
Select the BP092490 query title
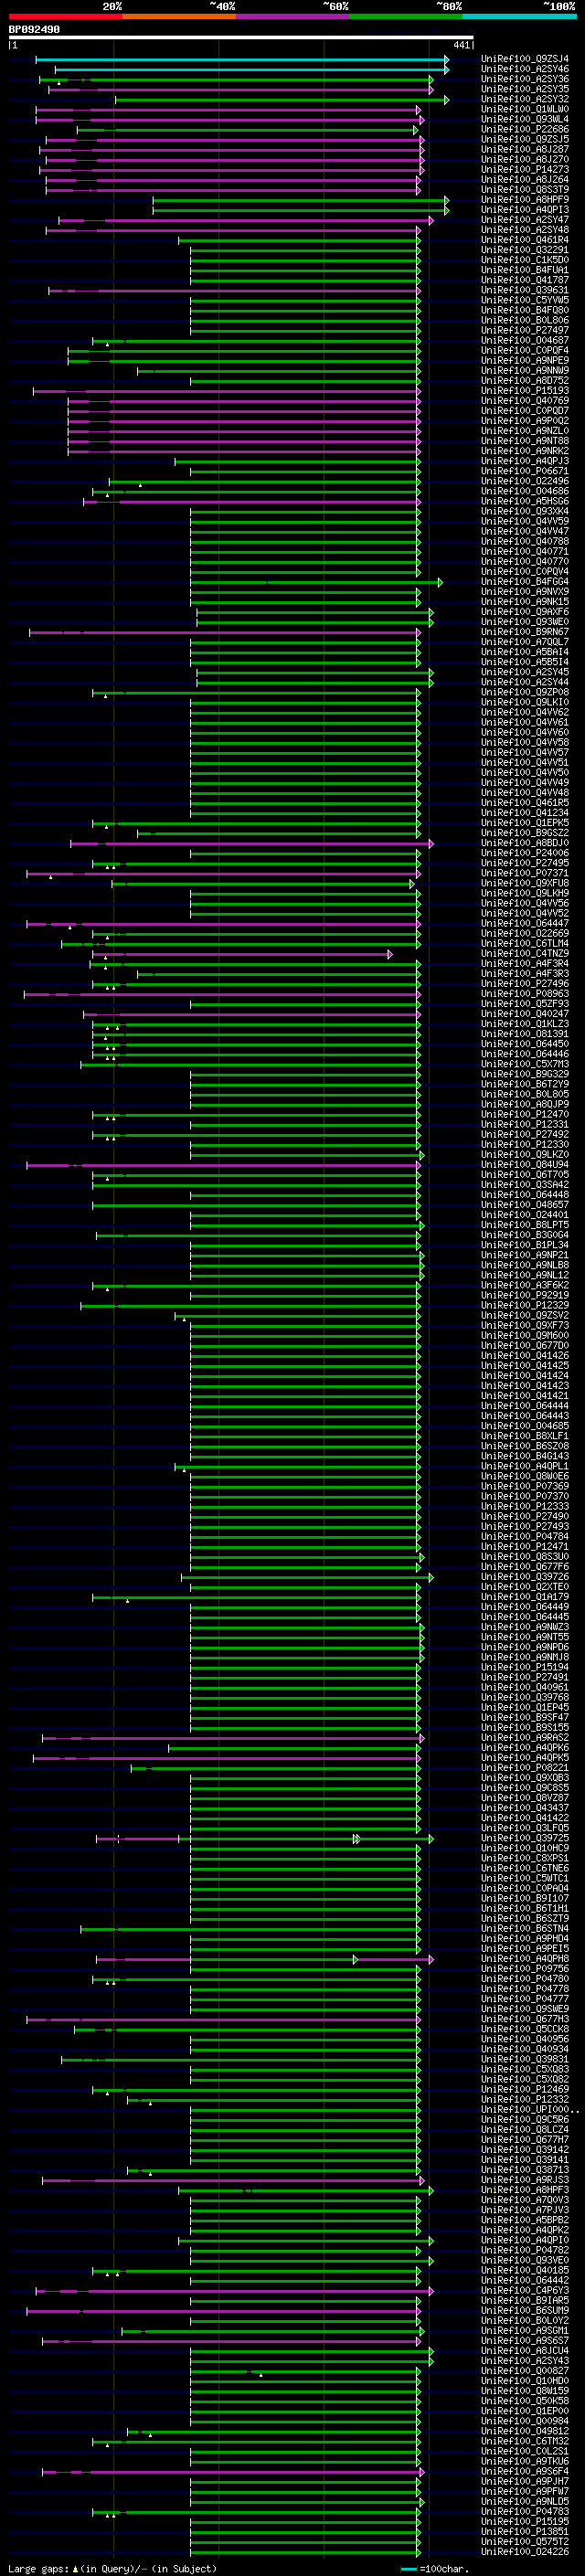tap(34, 29)
